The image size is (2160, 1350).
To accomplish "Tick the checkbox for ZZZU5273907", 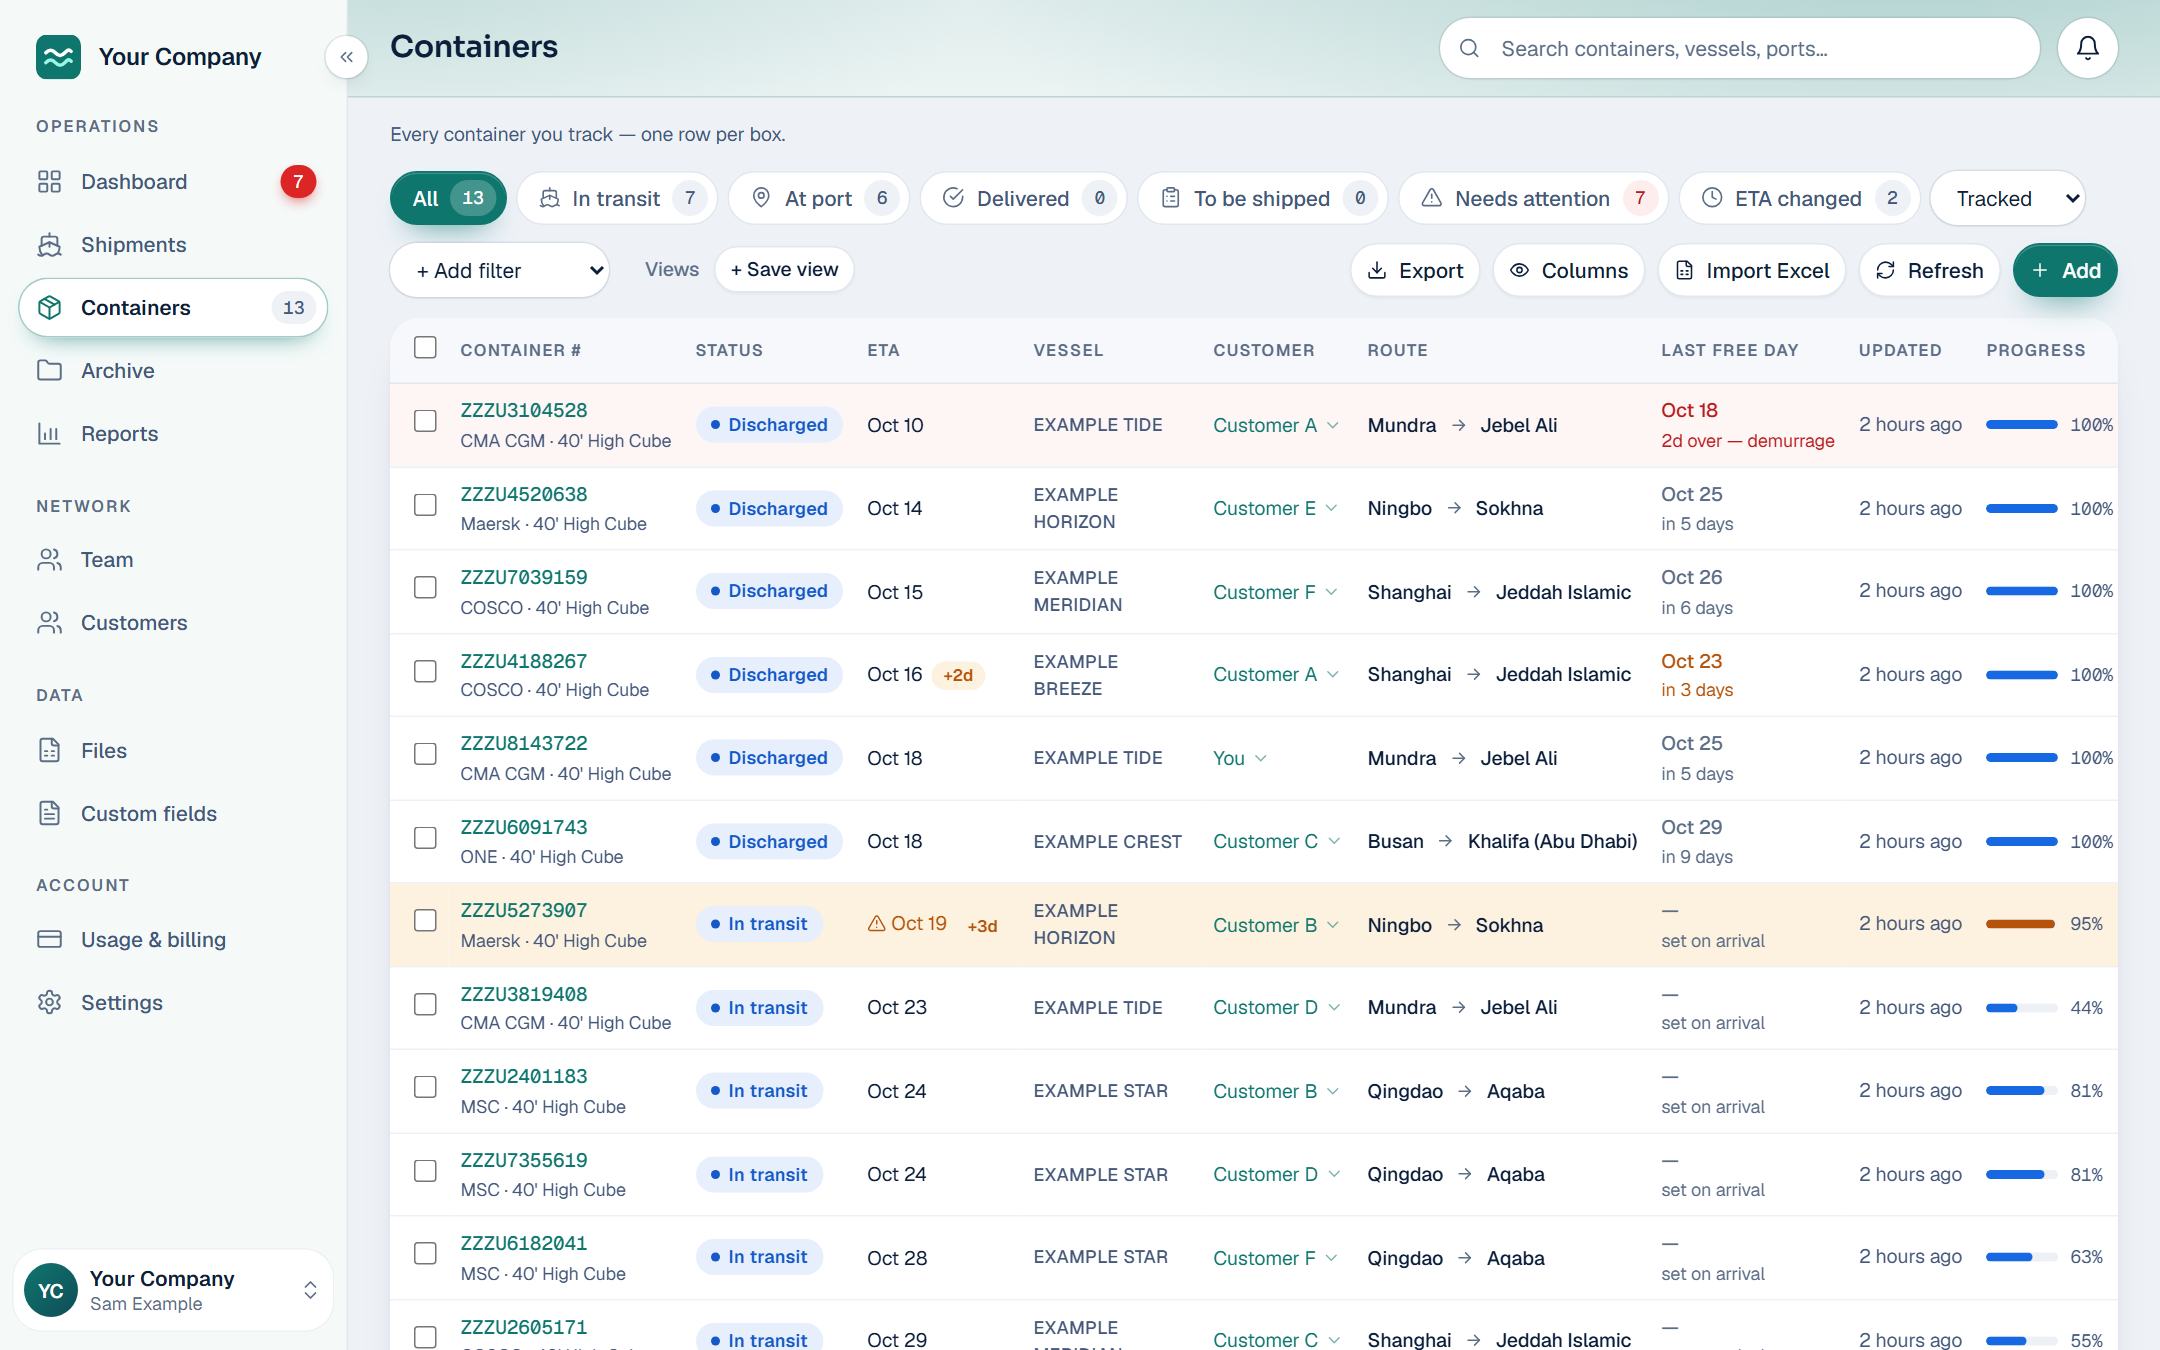I will click(425, 920).
